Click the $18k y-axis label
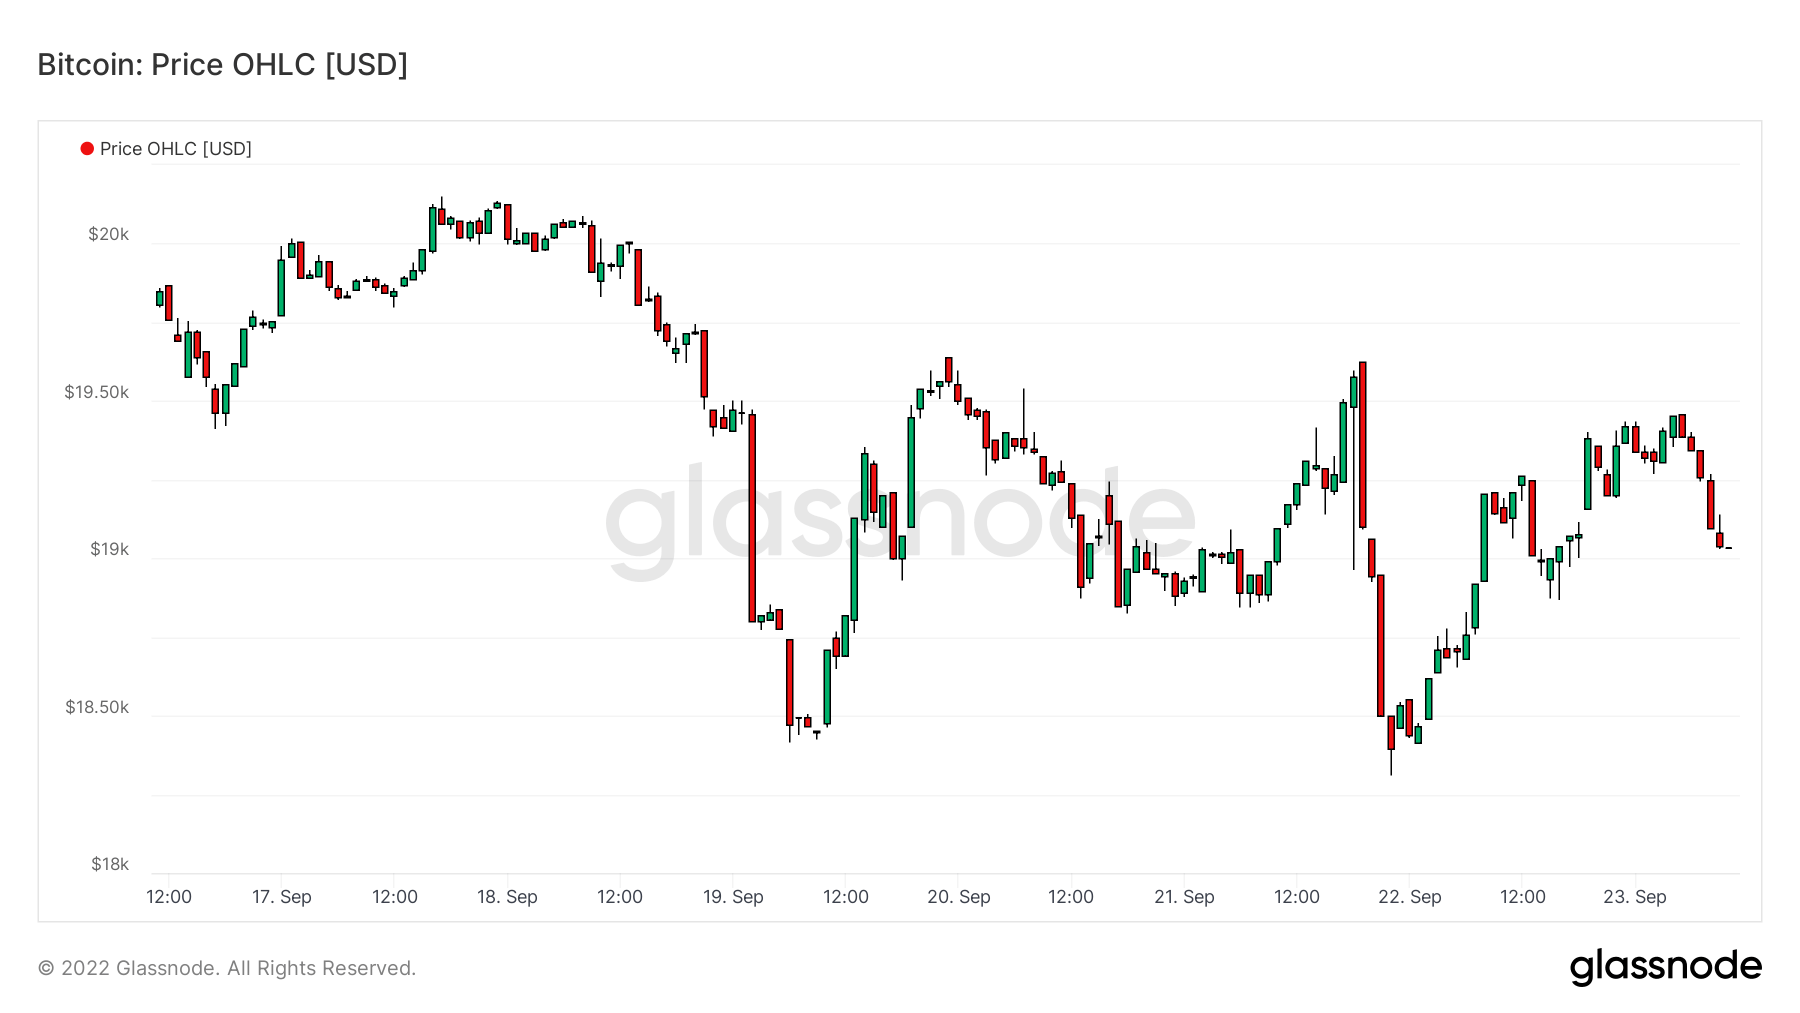This screenshot has height=1013, width=1800. (110, 864)
